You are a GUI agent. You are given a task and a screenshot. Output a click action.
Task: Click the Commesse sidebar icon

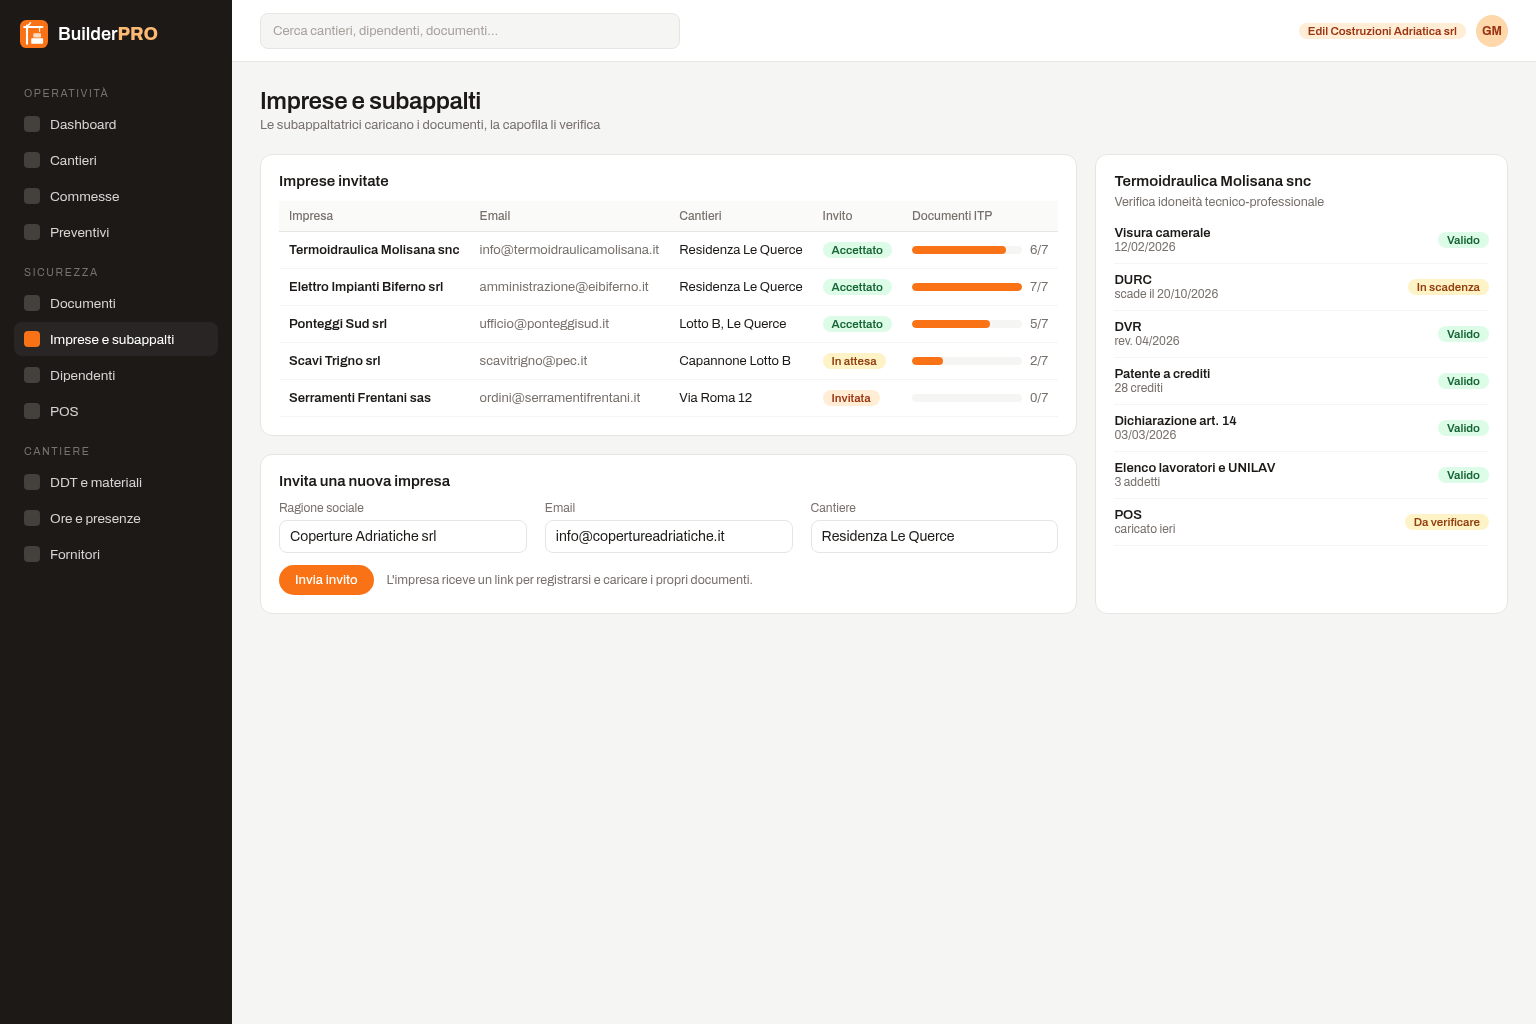32,196
